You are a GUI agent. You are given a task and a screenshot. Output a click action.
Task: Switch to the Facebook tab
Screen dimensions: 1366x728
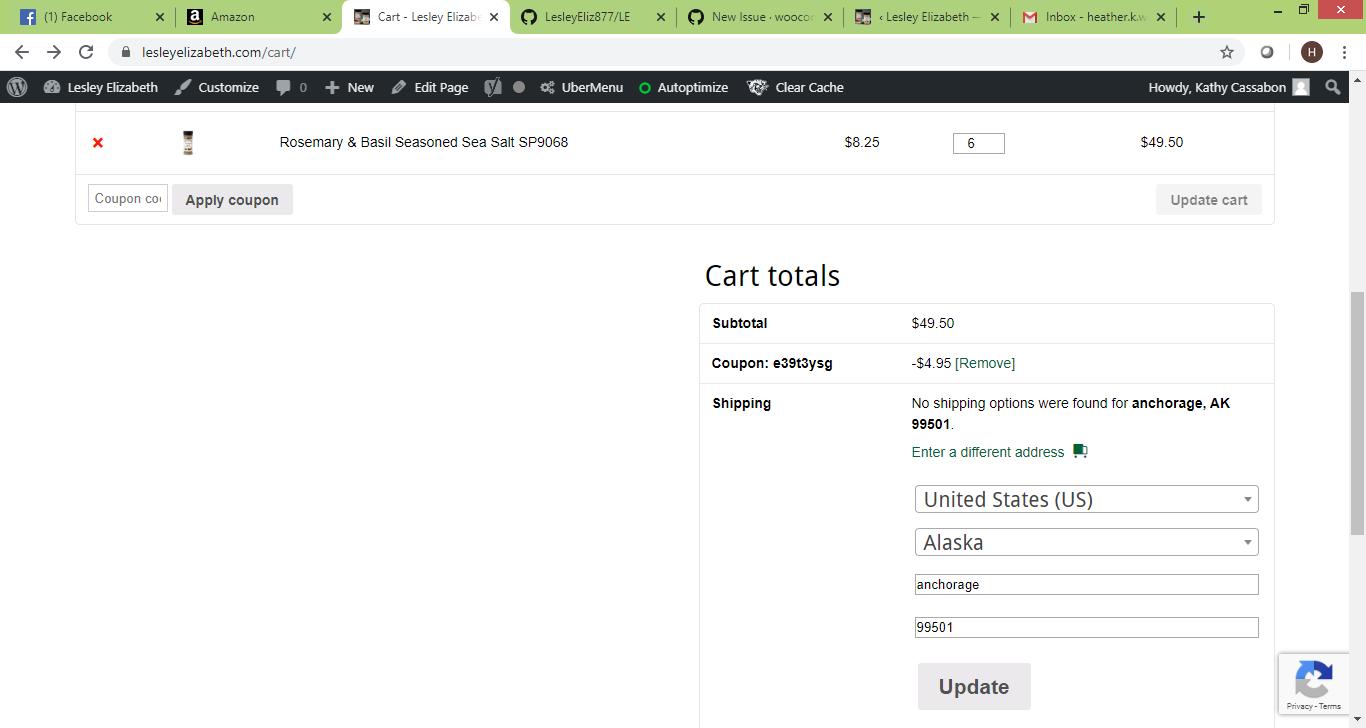92,17
